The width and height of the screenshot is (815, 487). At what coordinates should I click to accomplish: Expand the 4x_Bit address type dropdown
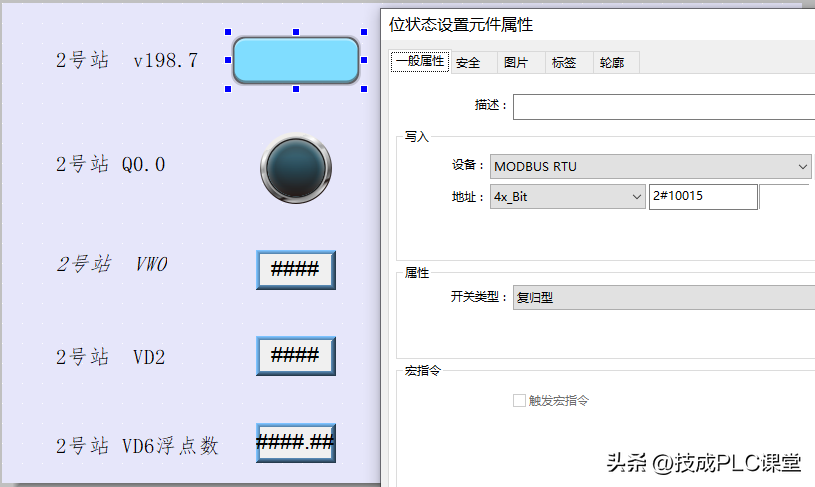click(x=567, y=197)
